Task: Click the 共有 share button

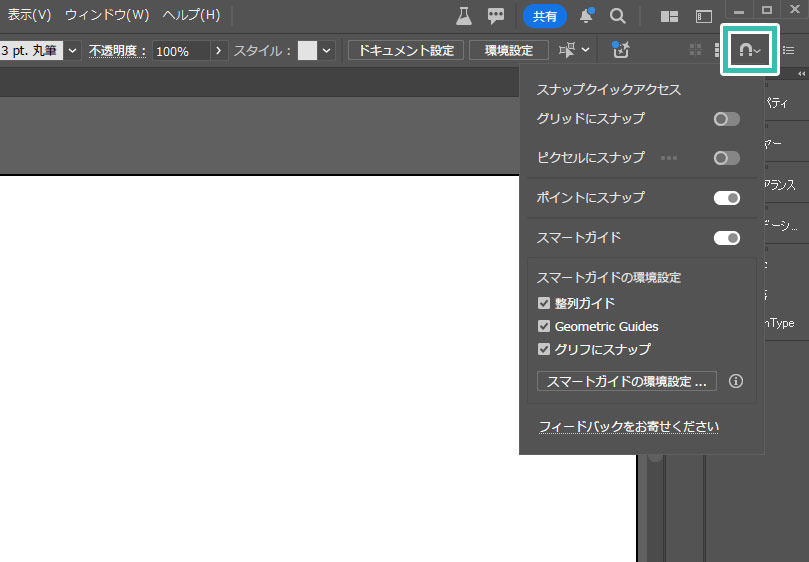Action: [x=545, y=16]
